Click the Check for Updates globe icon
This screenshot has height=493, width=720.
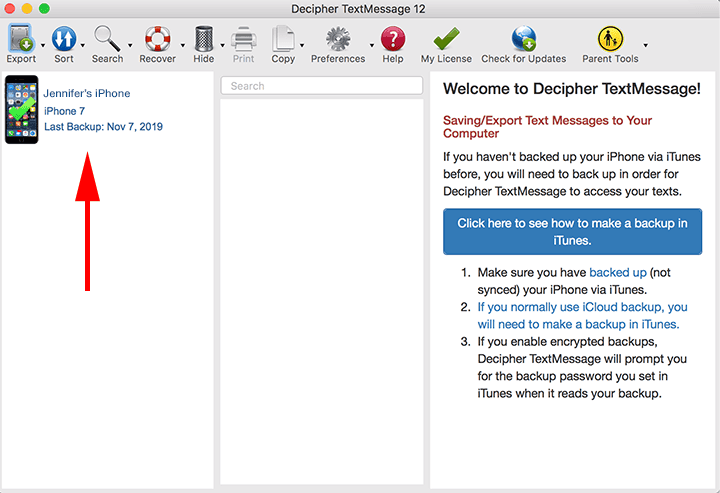point(523,39)
